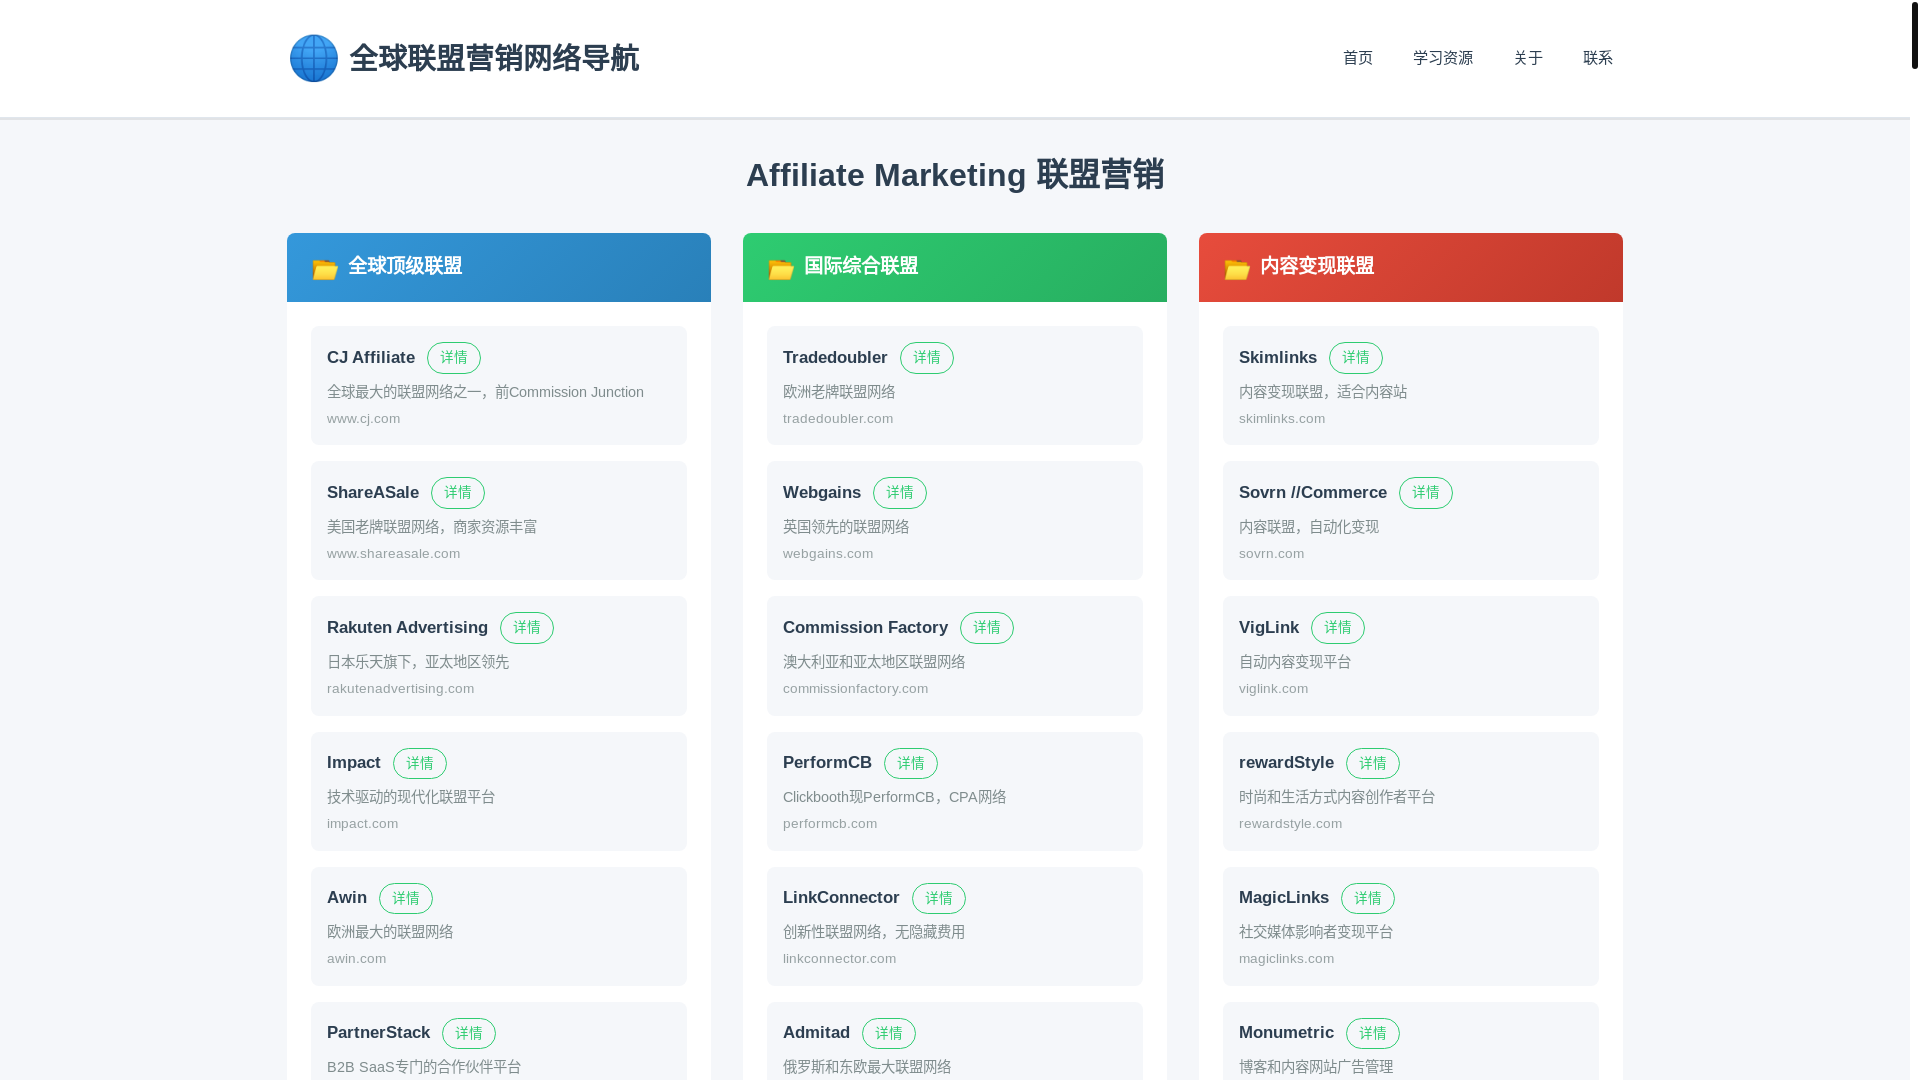Screen dimensions: 1920x1080
Task: Click the rakutenadvertising.com URL text
Action: click(400, 689)
